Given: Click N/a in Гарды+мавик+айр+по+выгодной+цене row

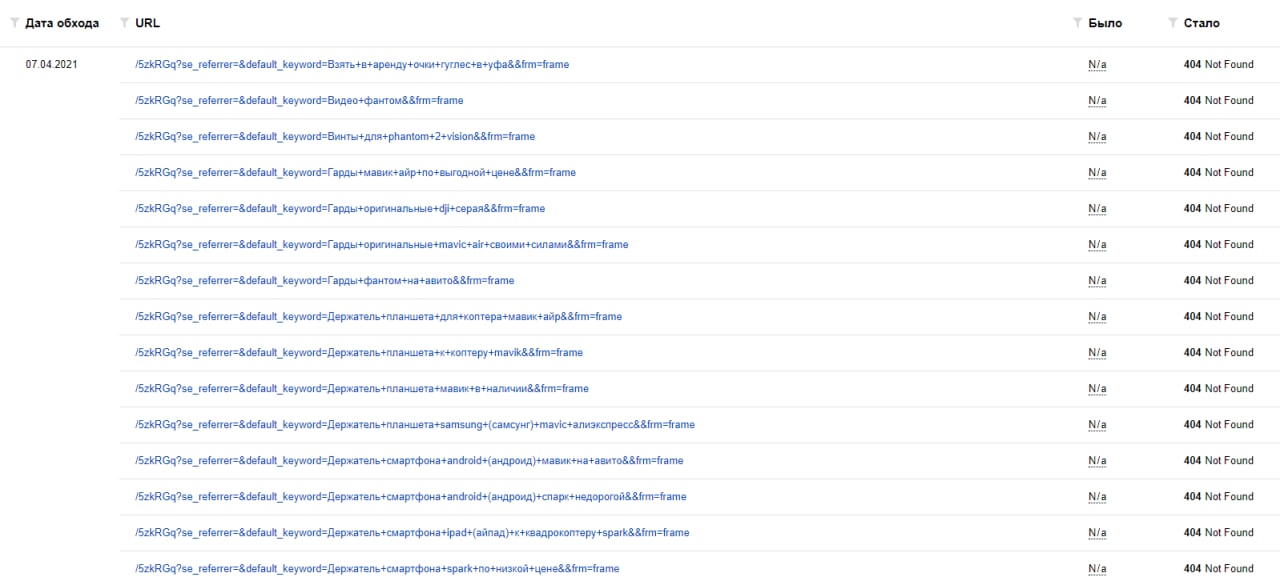Looking at the screenshot, I should click(x=1097, y=172).
